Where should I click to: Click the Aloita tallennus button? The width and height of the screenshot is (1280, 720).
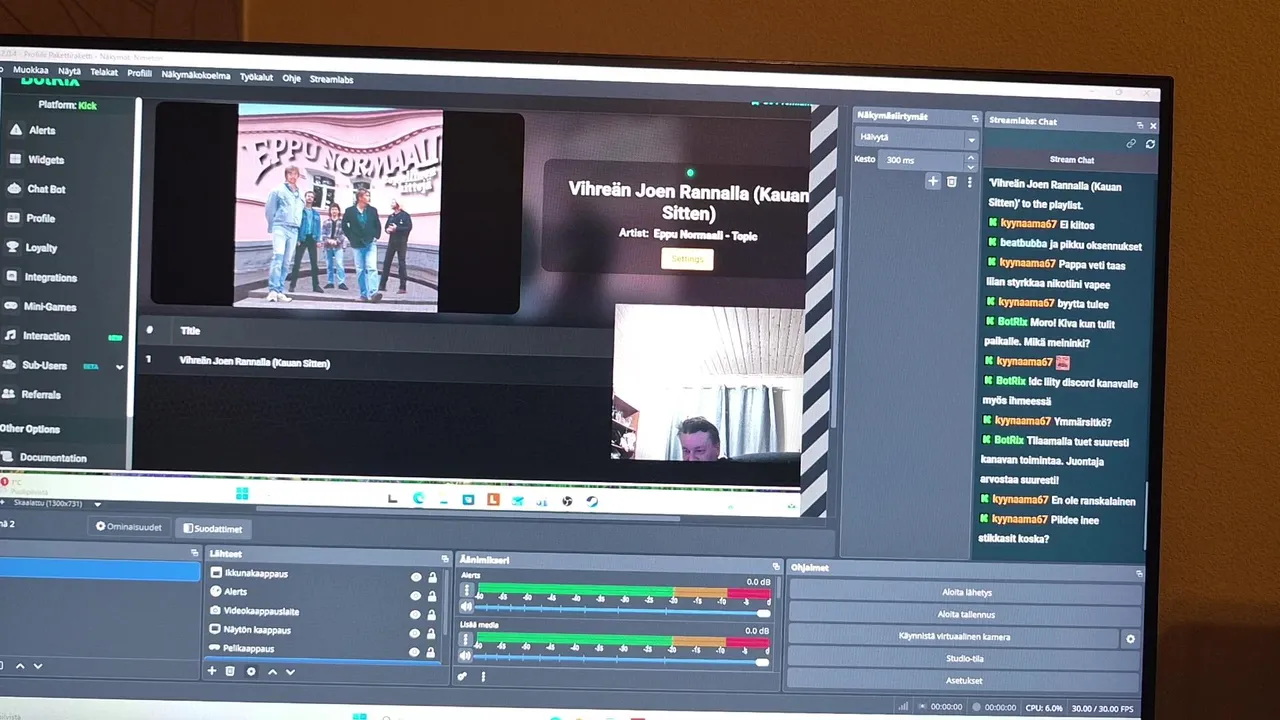pyautogui.click(x=966, y=615)
